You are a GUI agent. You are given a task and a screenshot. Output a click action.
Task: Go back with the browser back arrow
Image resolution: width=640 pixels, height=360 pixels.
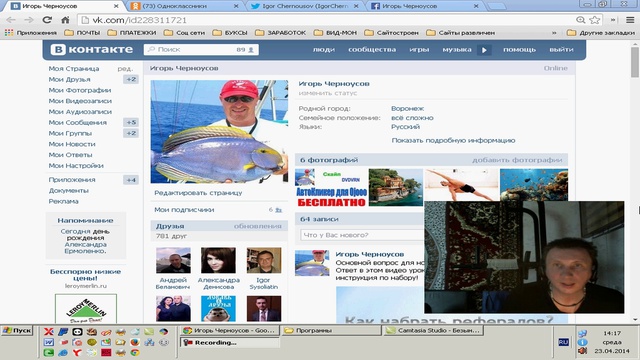click(x=11, y=20)
